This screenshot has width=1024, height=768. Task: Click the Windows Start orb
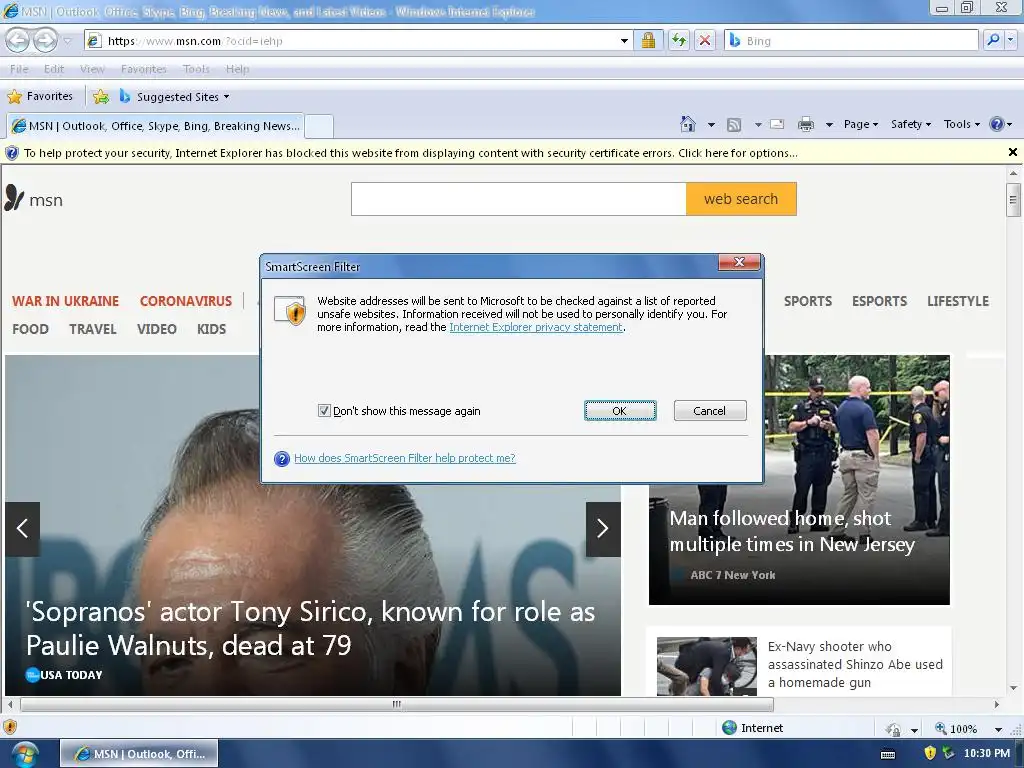[25, 754]
